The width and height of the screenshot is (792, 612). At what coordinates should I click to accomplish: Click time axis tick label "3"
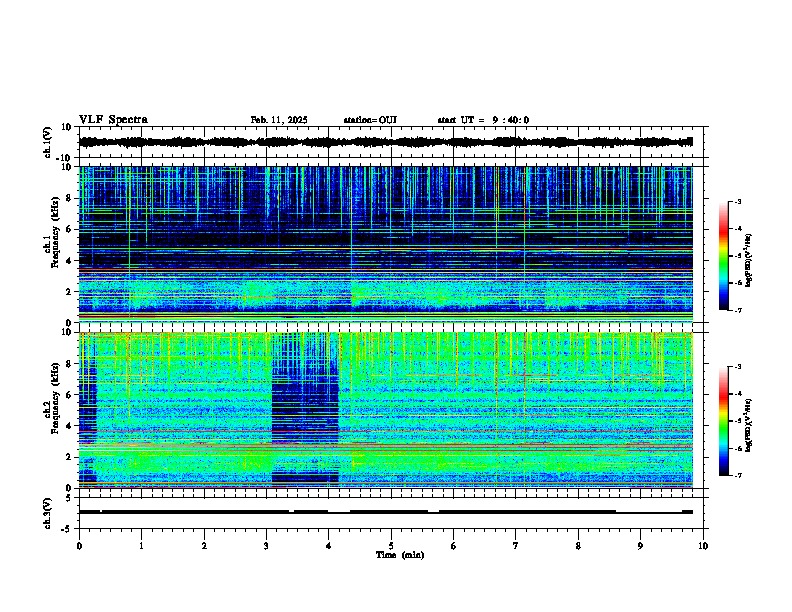click(266, 546)
